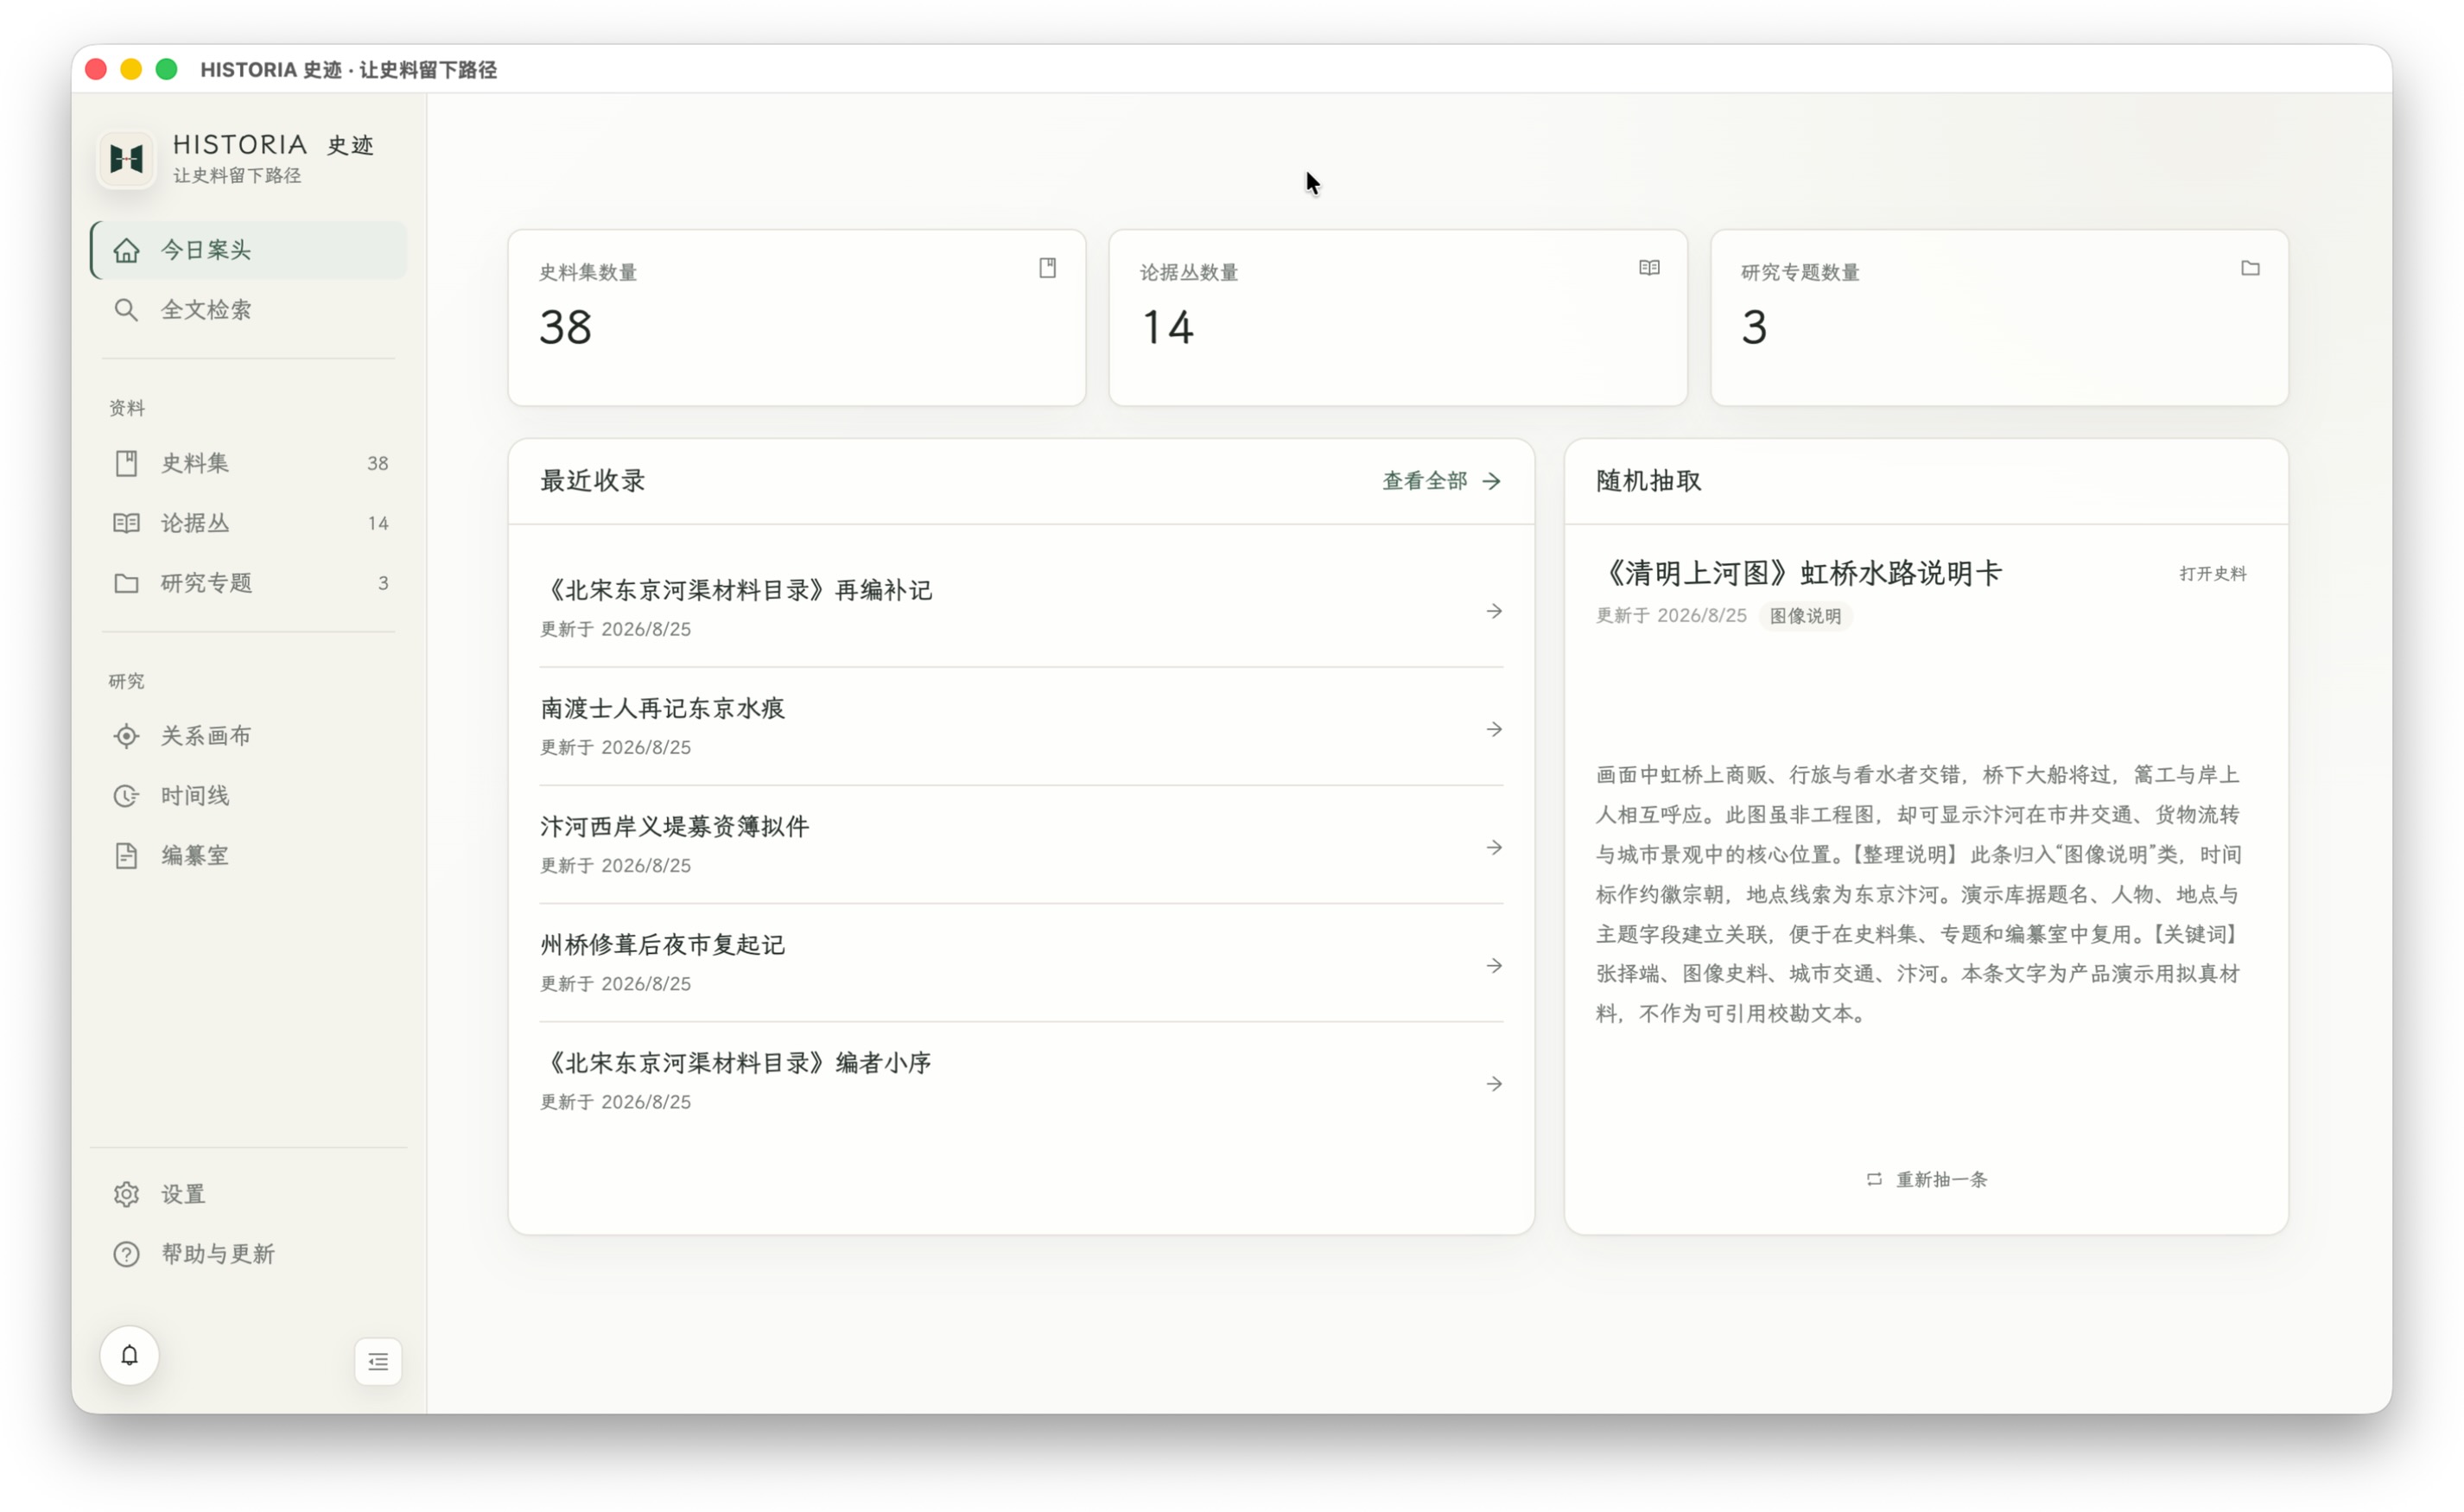The image size is (2464, 1512).
Task: Click the 论据丛数量 stat card value 14
Action: (1167, 327)
